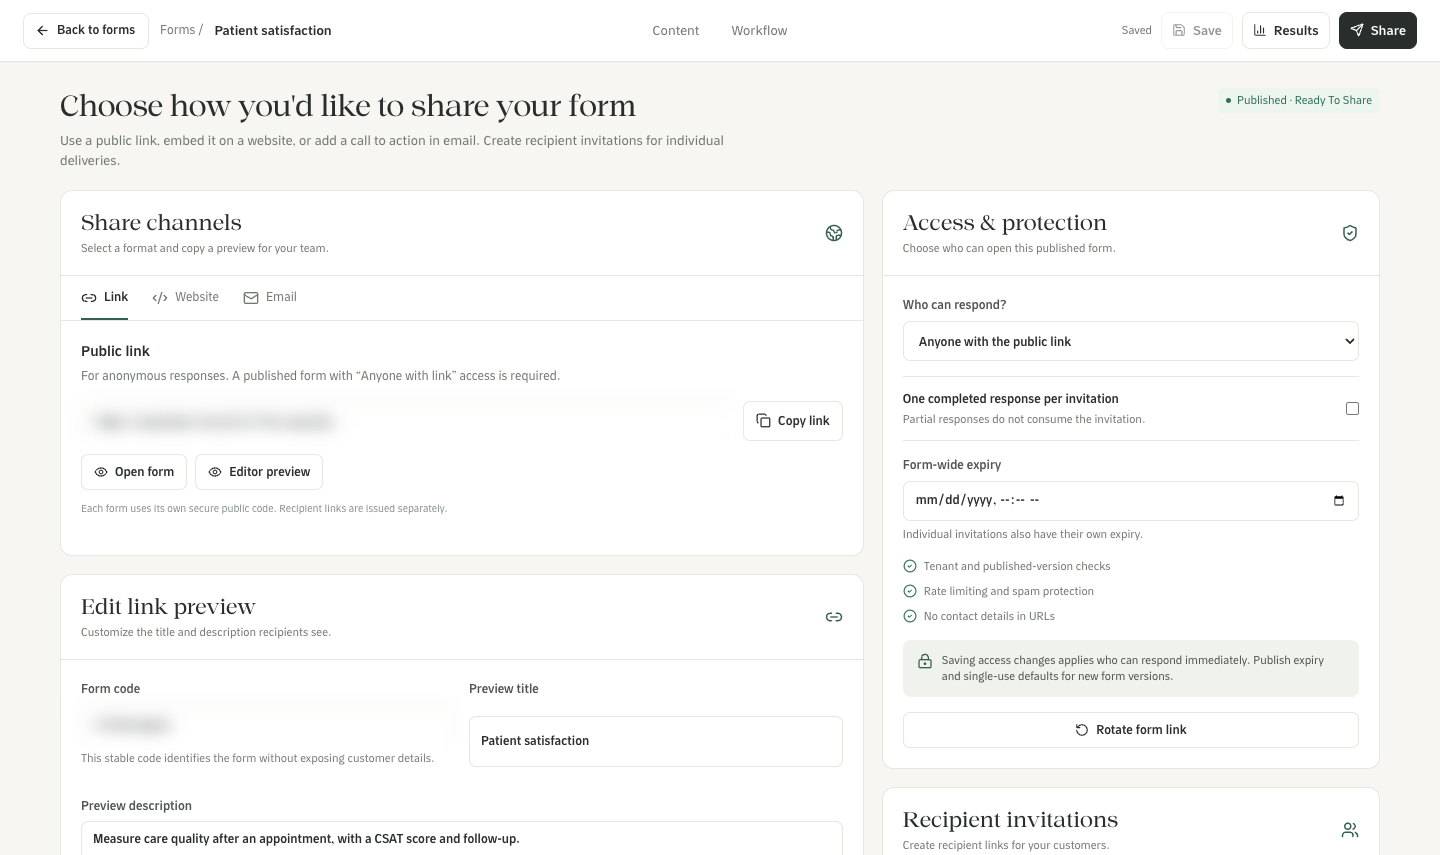Image resolution: width=1440 pixels, height=855 pixels.
Task: Click the lock icon in the access notice
Action: click(925, 661)
